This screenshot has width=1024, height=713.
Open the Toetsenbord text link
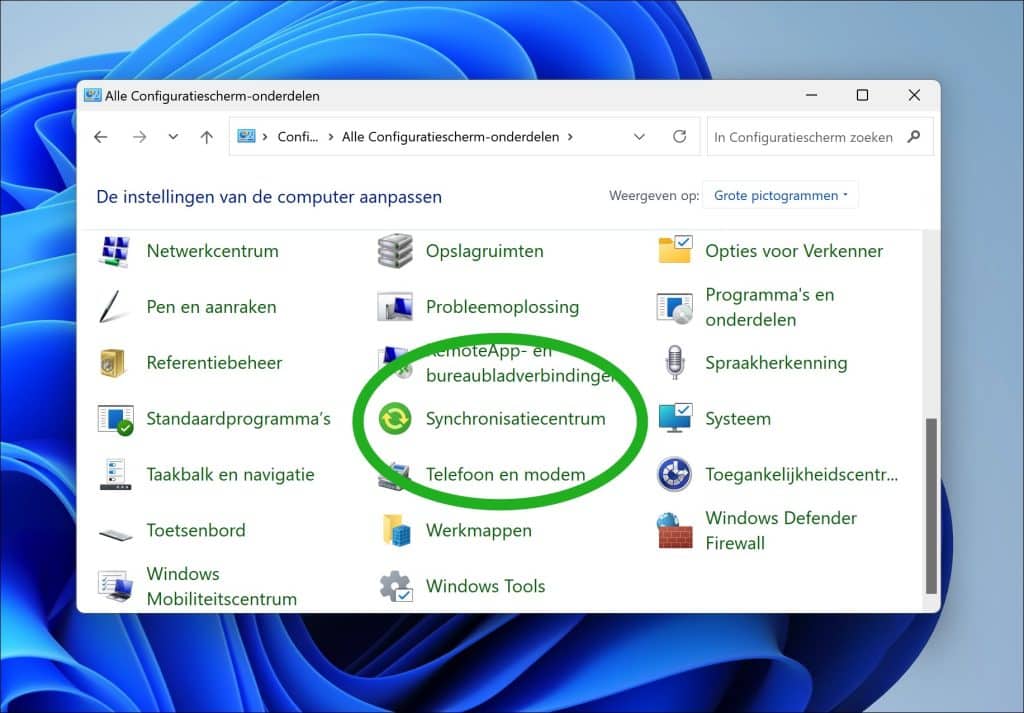[196, 530]
